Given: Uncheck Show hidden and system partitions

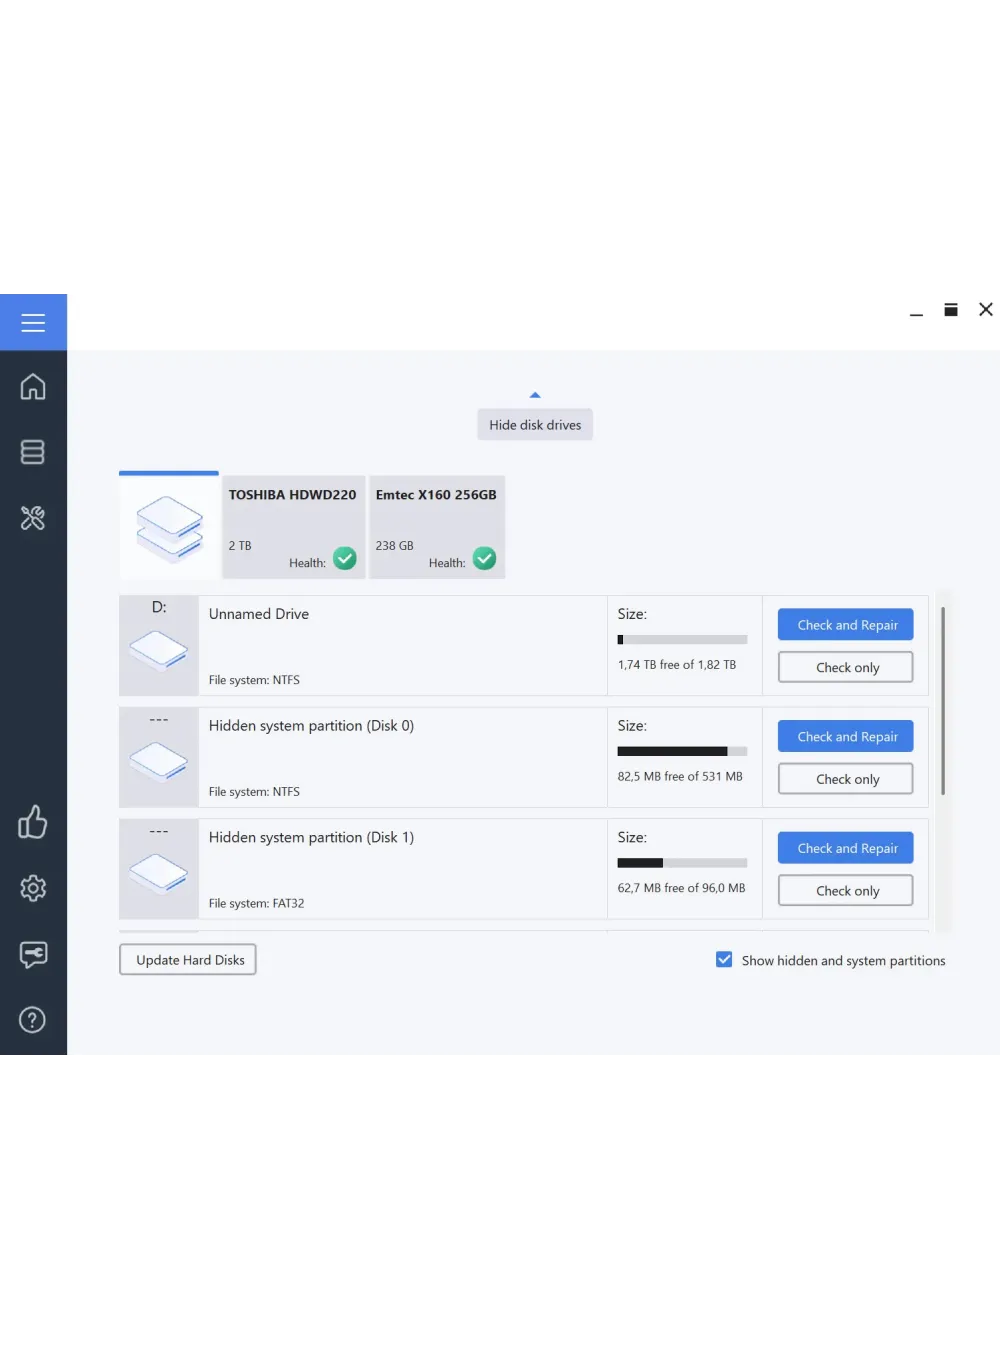Looking at the screenshot, I should click(x=724, y=960).
